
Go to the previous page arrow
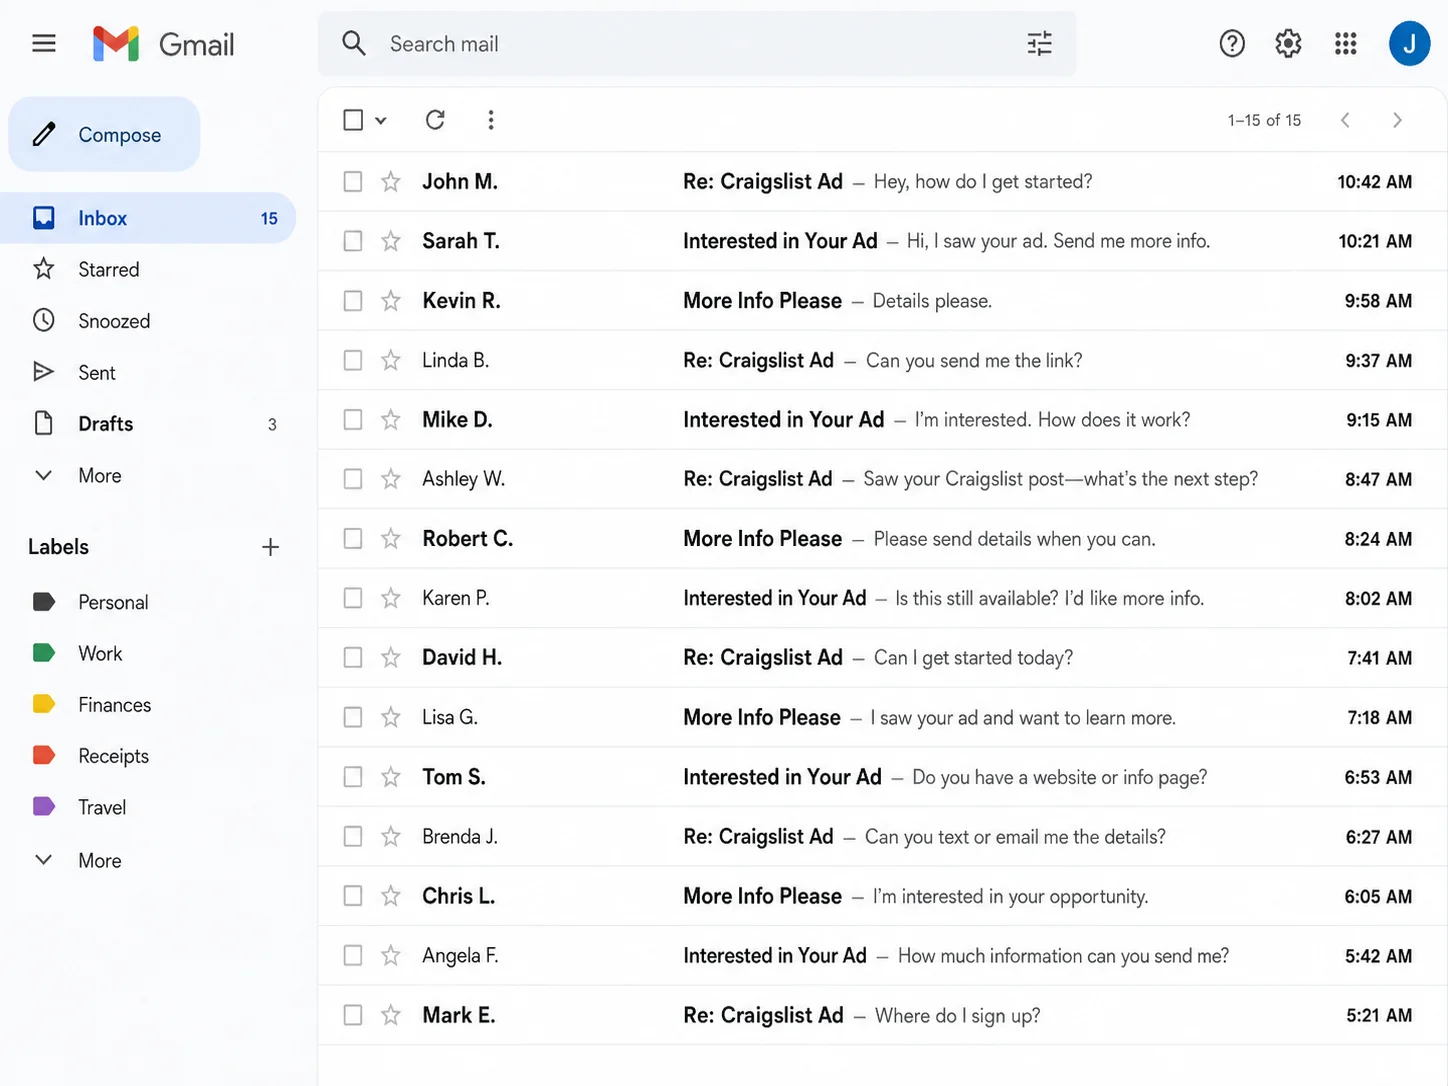coord(1345,120)
